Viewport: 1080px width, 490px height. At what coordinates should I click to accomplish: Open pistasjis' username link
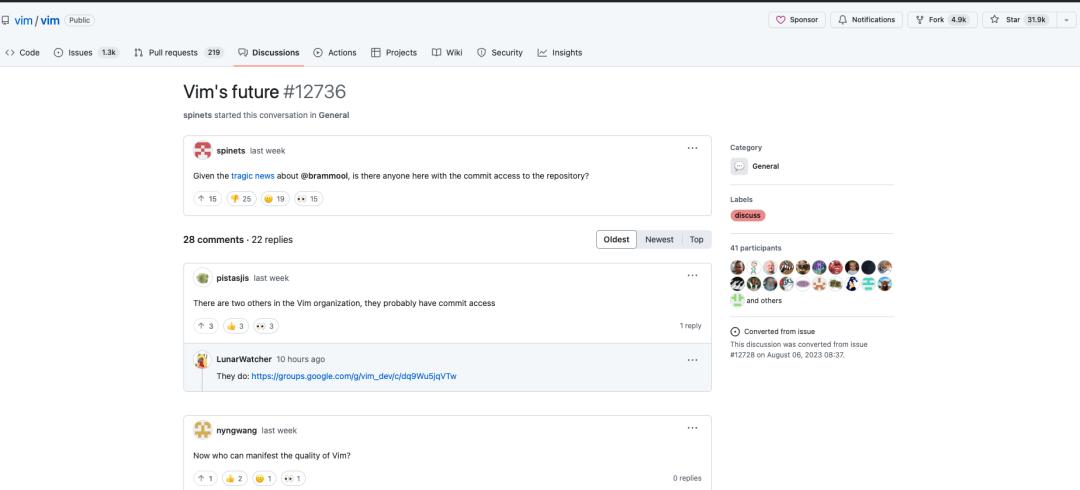click(x=232, y=278)
